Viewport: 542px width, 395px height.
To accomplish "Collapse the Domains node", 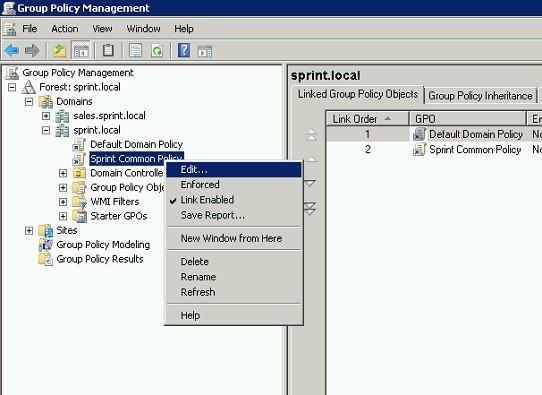I will [x=29, y=102].
